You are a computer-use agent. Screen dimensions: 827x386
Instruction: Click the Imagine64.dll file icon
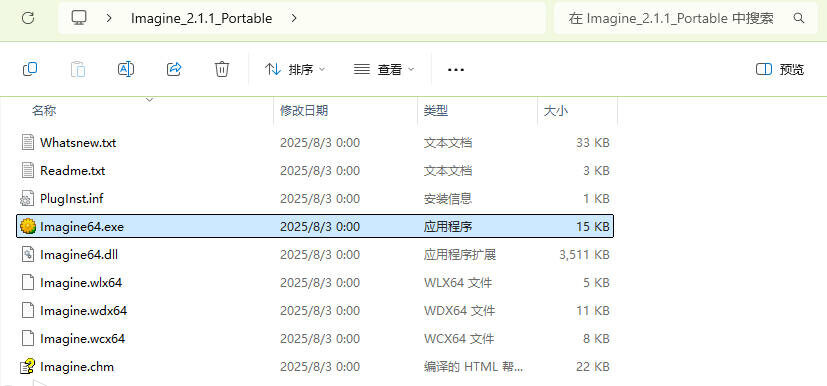pos(27,254)
